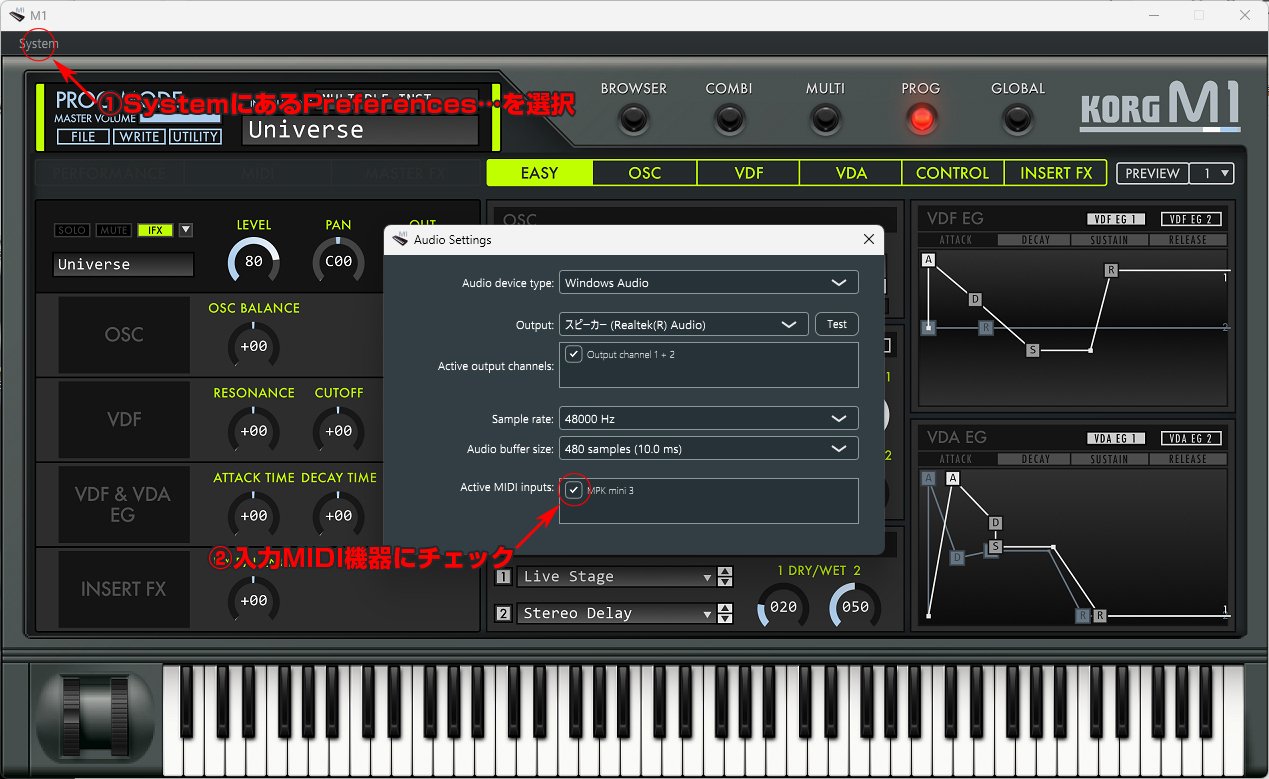Switch to the VDF tab
Viewport: 1269px width, 779px height.
(749, 173)
